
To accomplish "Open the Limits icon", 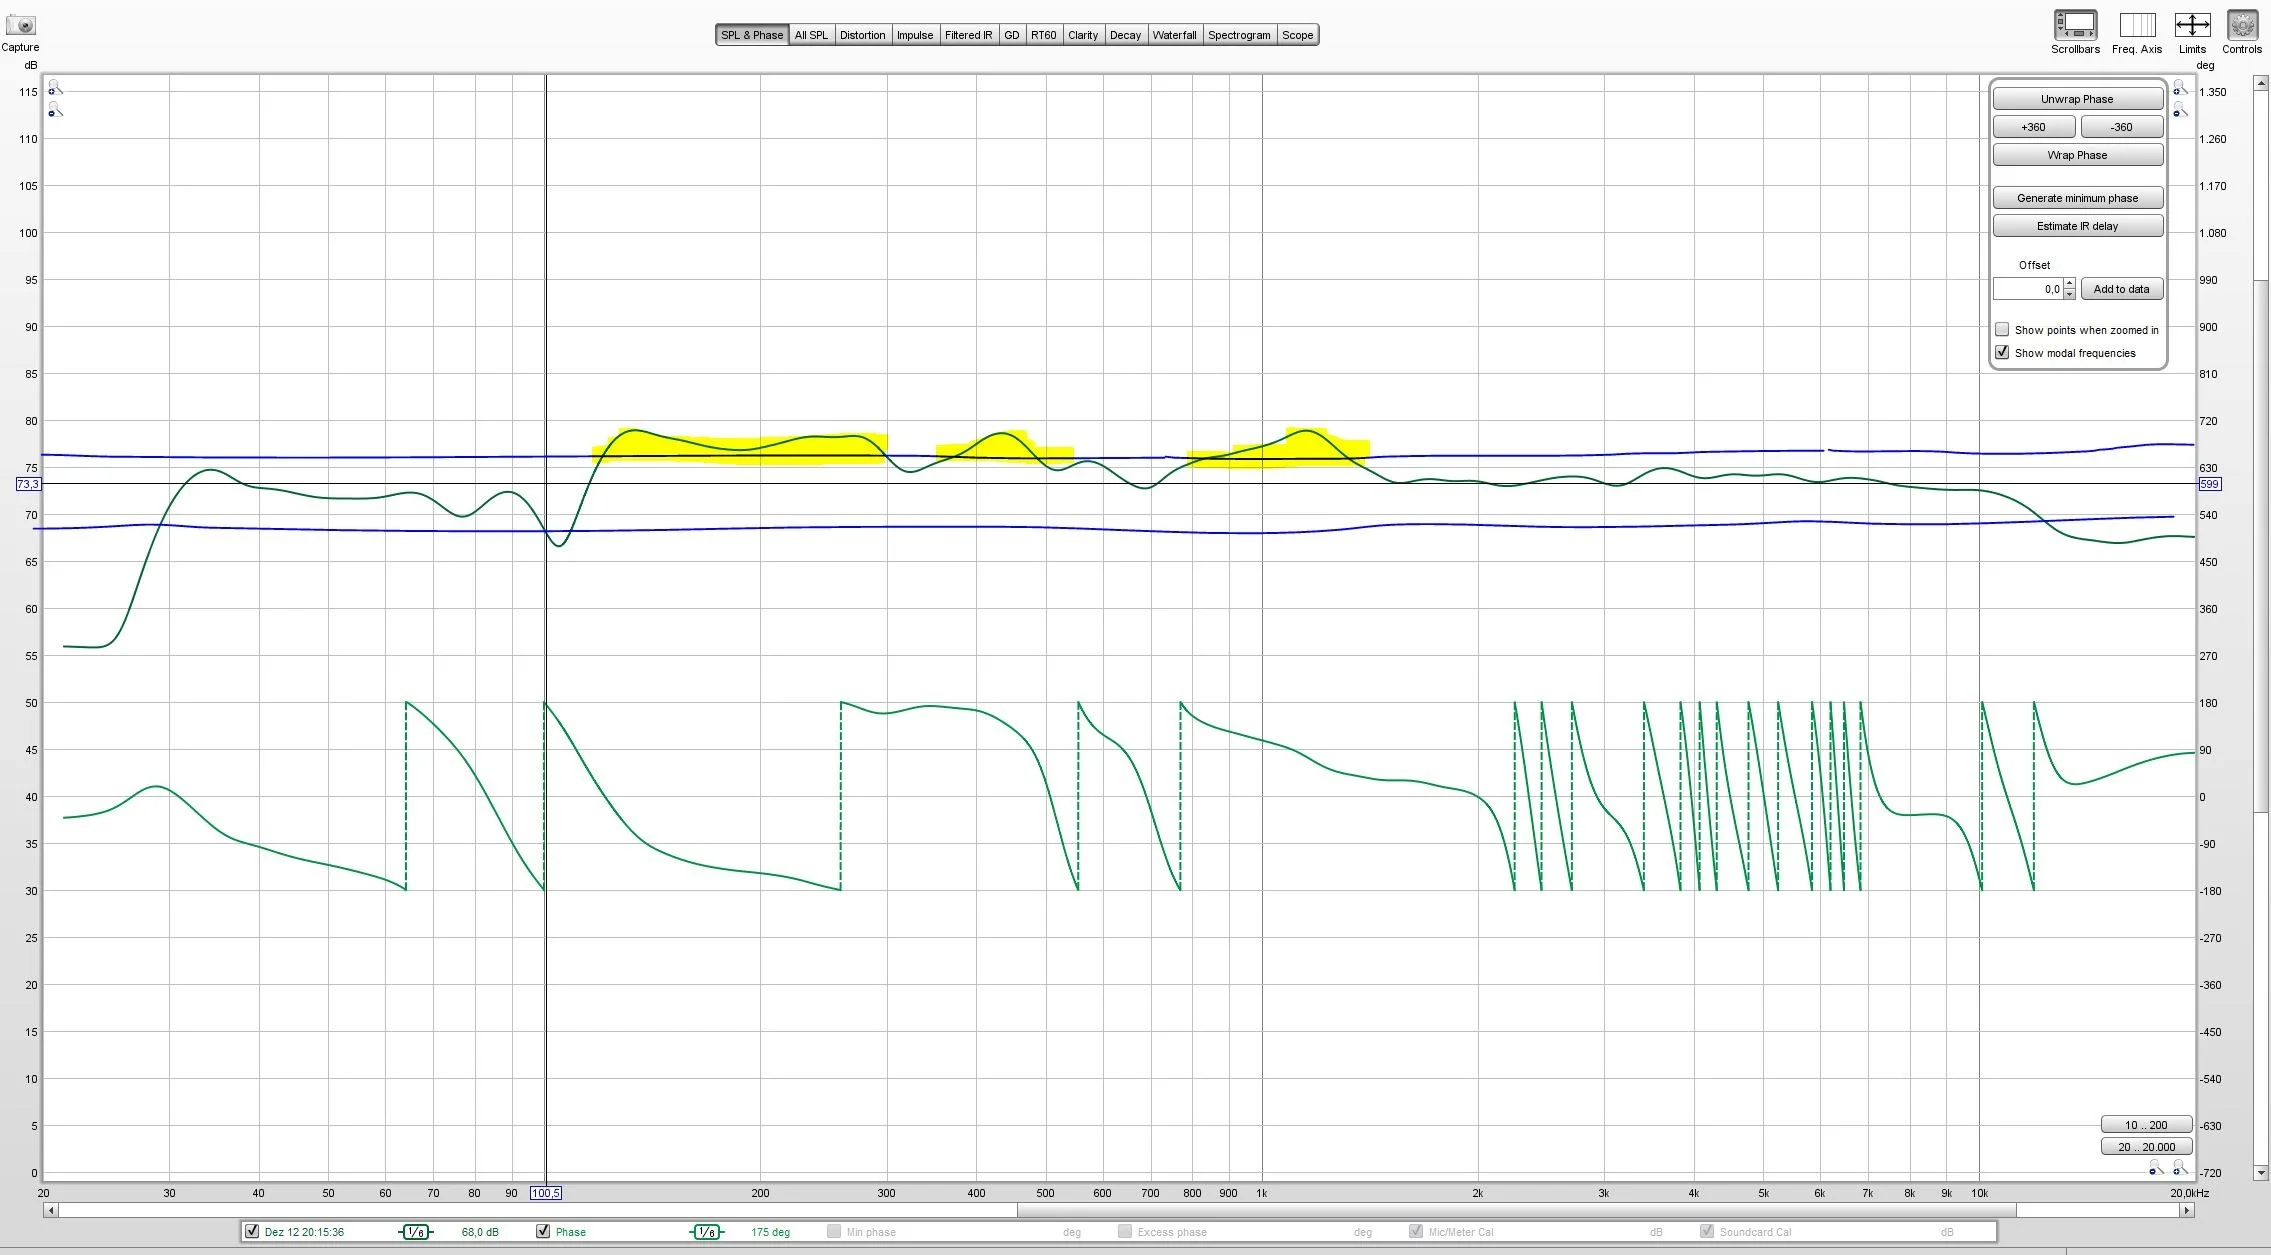I will pos(2192,25).
